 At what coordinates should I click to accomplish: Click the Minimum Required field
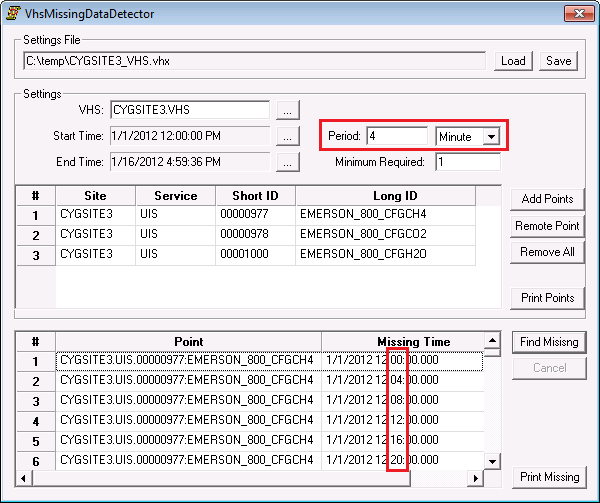tap(468, 162)
